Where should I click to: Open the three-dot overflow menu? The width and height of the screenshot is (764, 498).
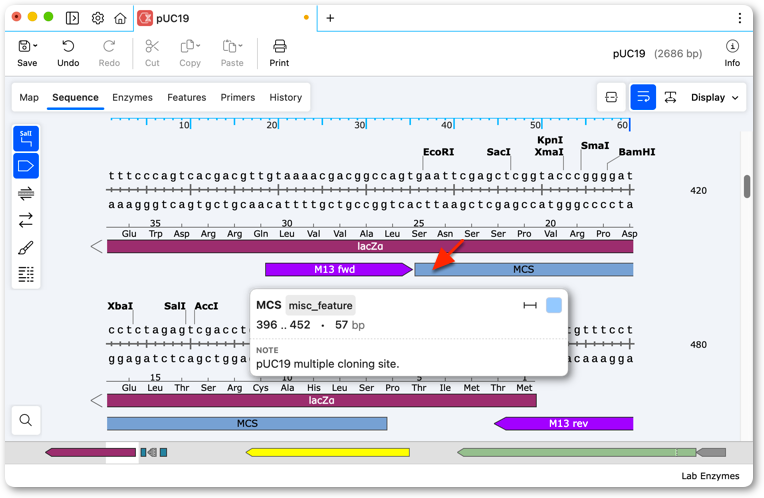tap(740, 18)
